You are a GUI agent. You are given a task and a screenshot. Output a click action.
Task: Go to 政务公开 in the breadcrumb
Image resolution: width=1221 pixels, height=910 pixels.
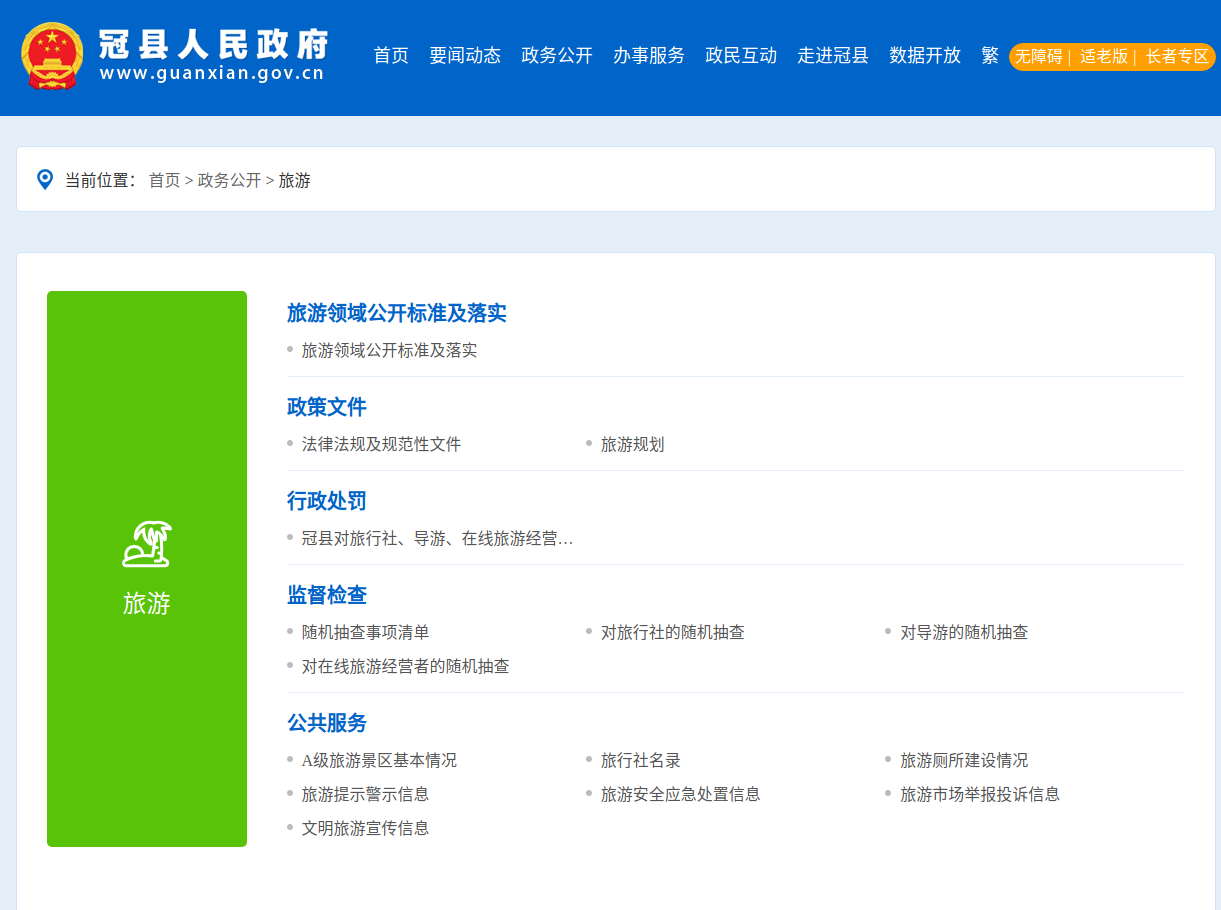click(229, 180)
